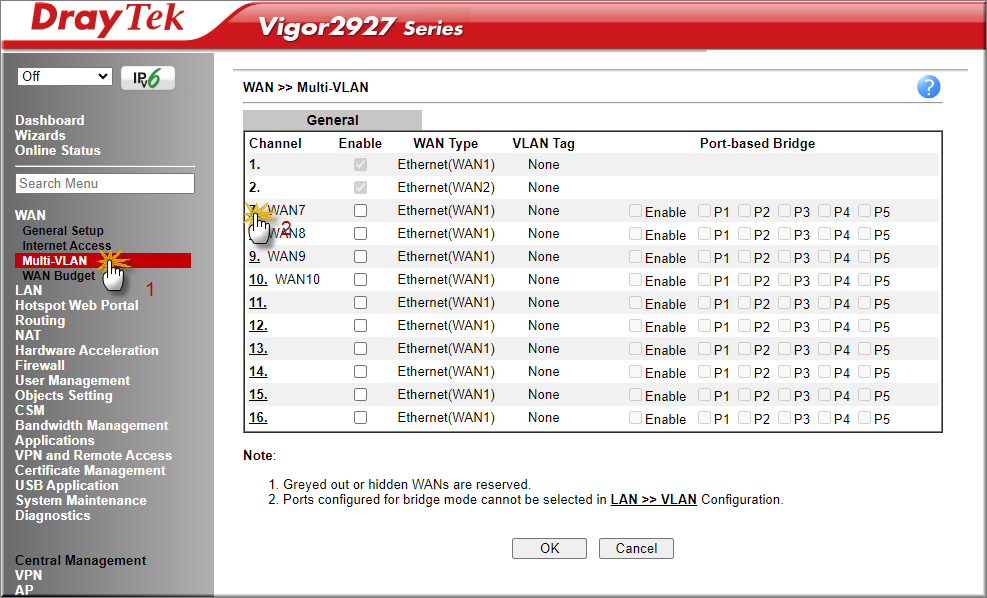Viewport: 987px width, 598px height.
Task: Click the Cancel button
Action: click(636, 548)
